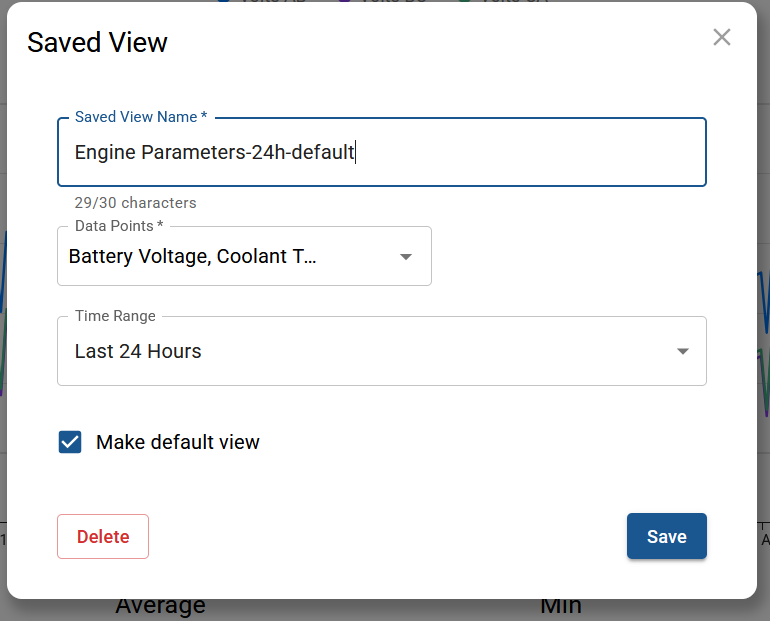The width and height of the screenshot is (770, 621).
Task: Delete this saved view
Action: (x=103, y=537)
